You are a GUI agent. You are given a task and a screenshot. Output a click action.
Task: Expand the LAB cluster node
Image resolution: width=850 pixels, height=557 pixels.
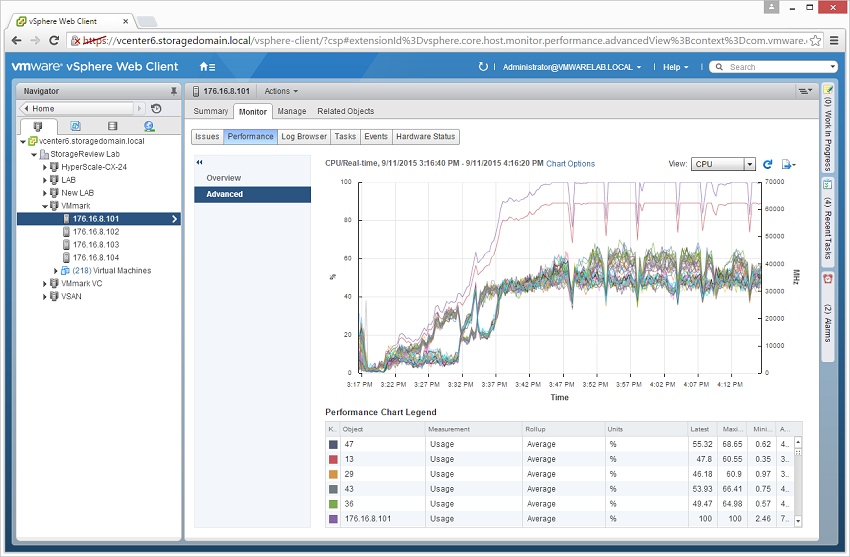pos(45,180)
